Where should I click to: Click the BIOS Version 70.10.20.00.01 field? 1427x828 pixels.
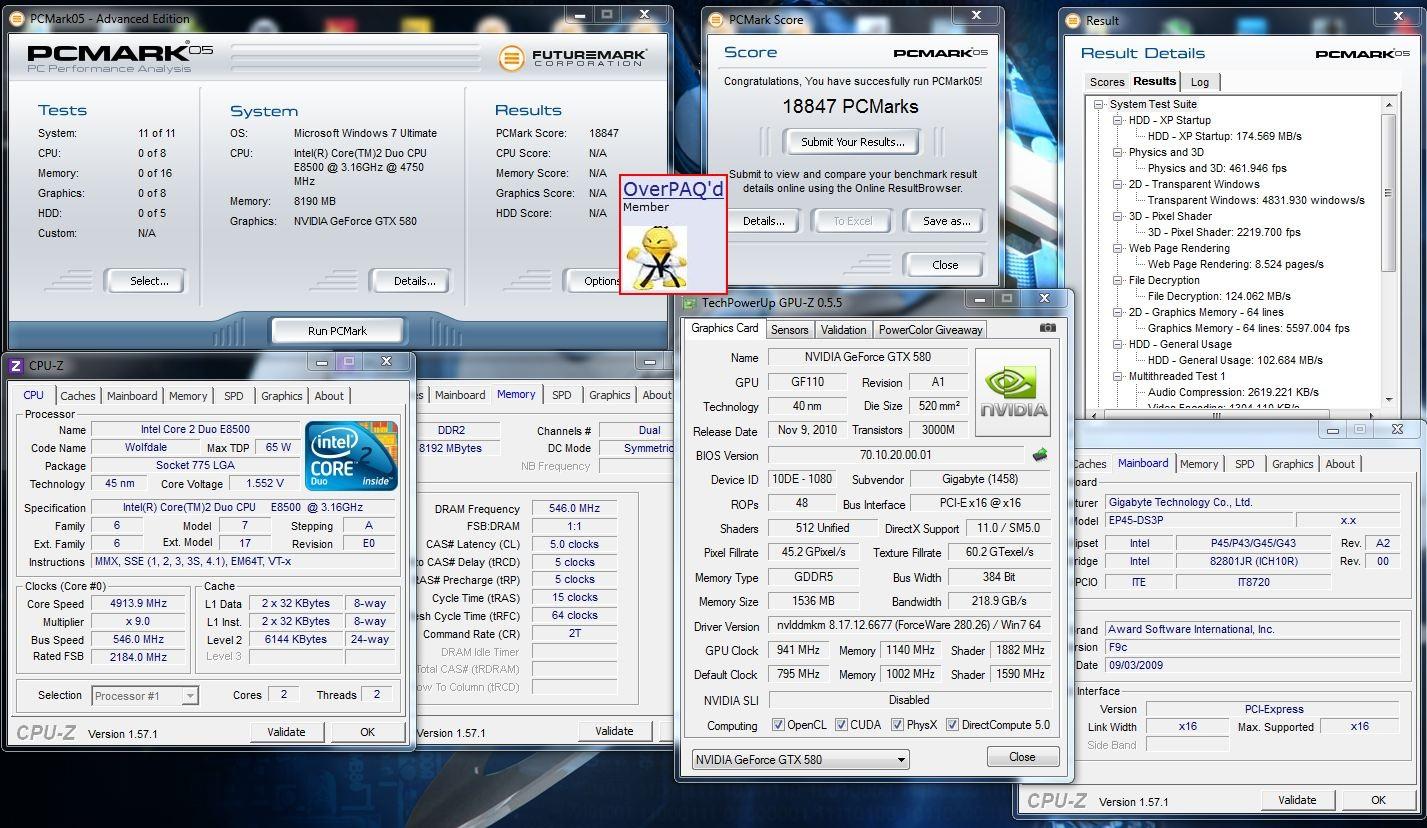[x=896, y=455]
